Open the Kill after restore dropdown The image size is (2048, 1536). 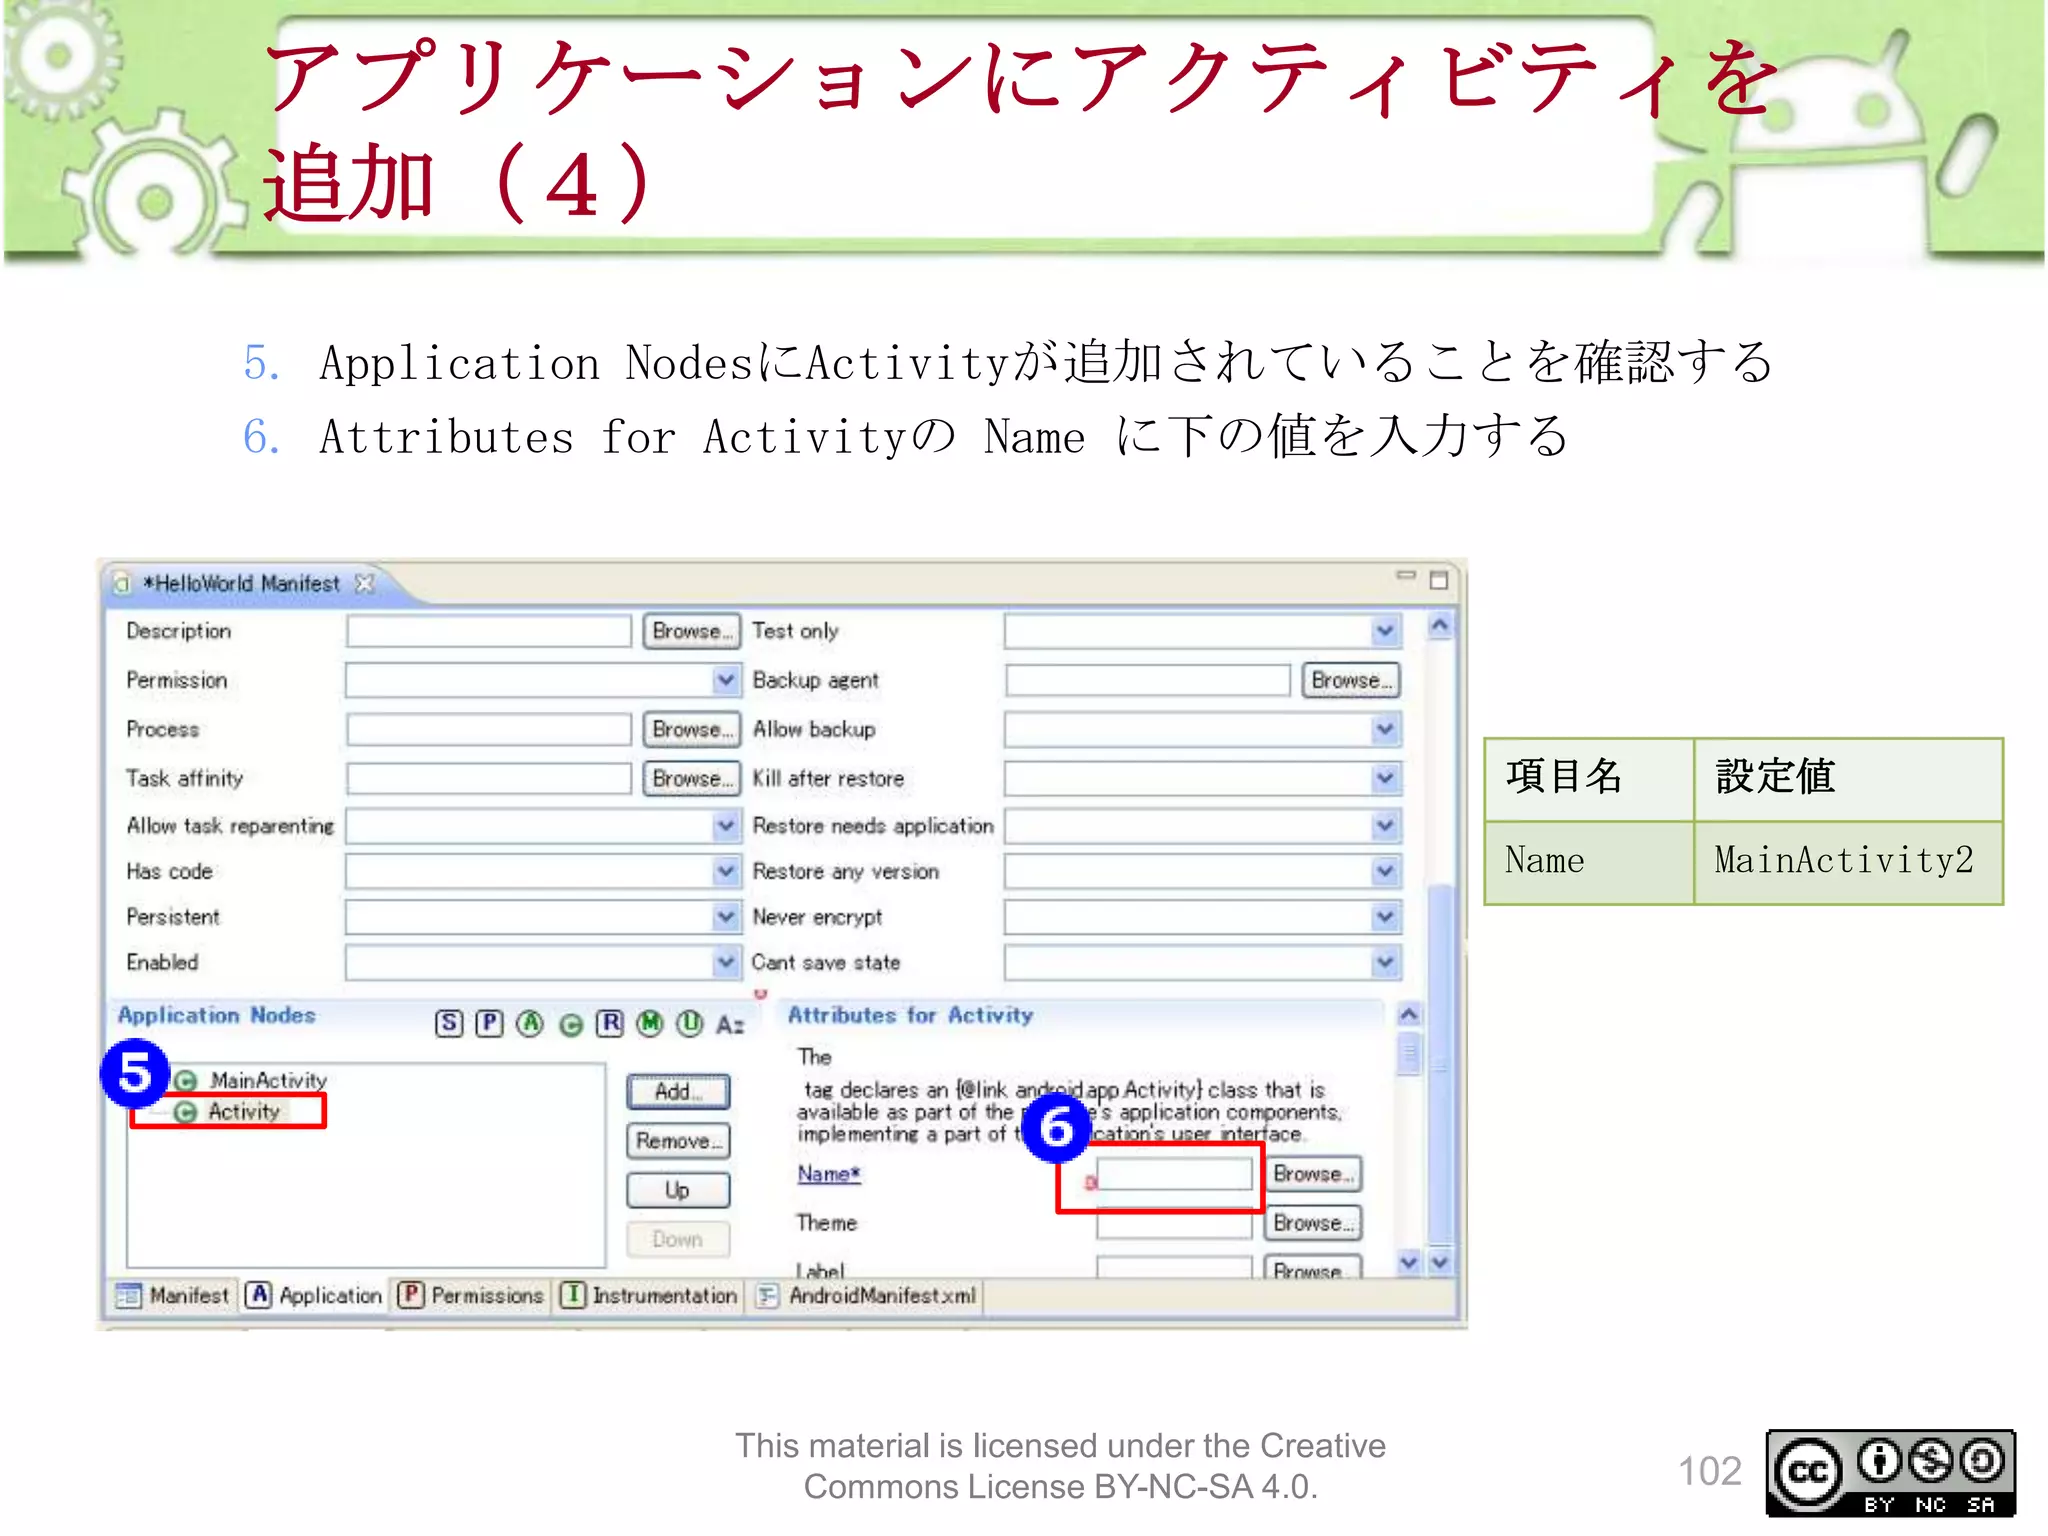(1385, 778)
